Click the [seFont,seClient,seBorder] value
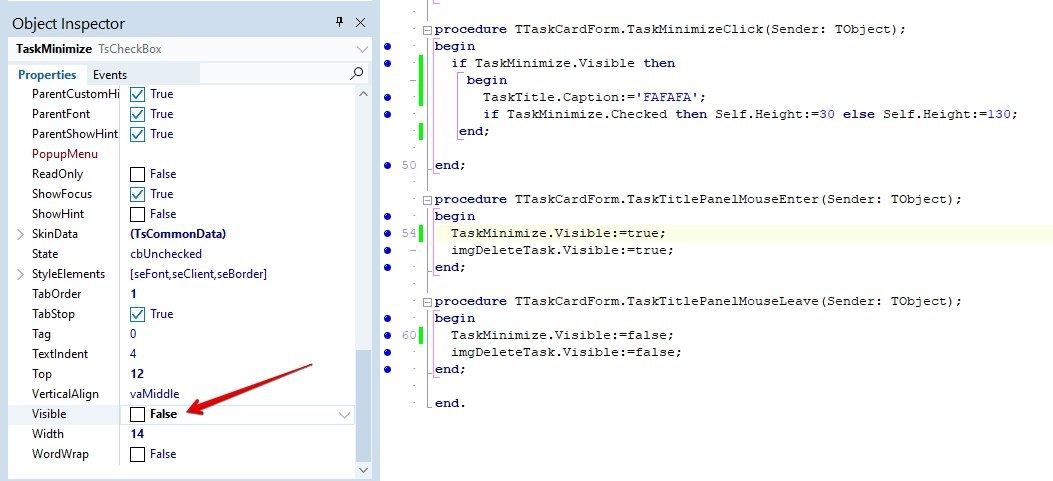1053x481 pixels. [x=198, y=274]
